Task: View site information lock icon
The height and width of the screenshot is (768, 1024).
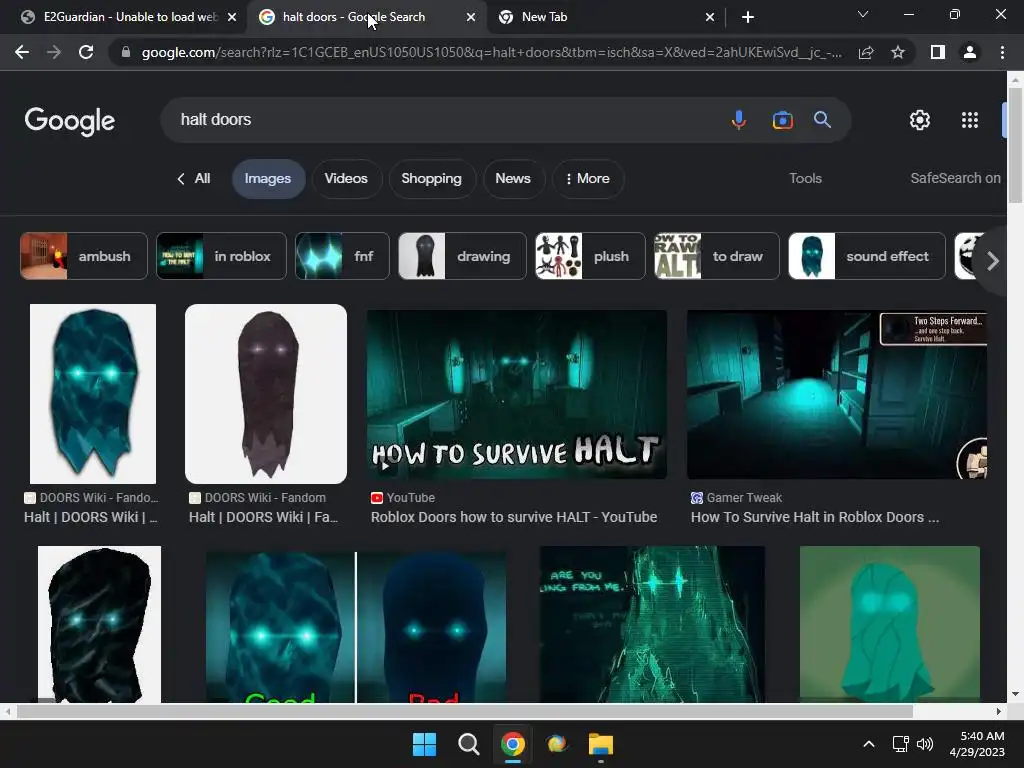Action: 126,52
